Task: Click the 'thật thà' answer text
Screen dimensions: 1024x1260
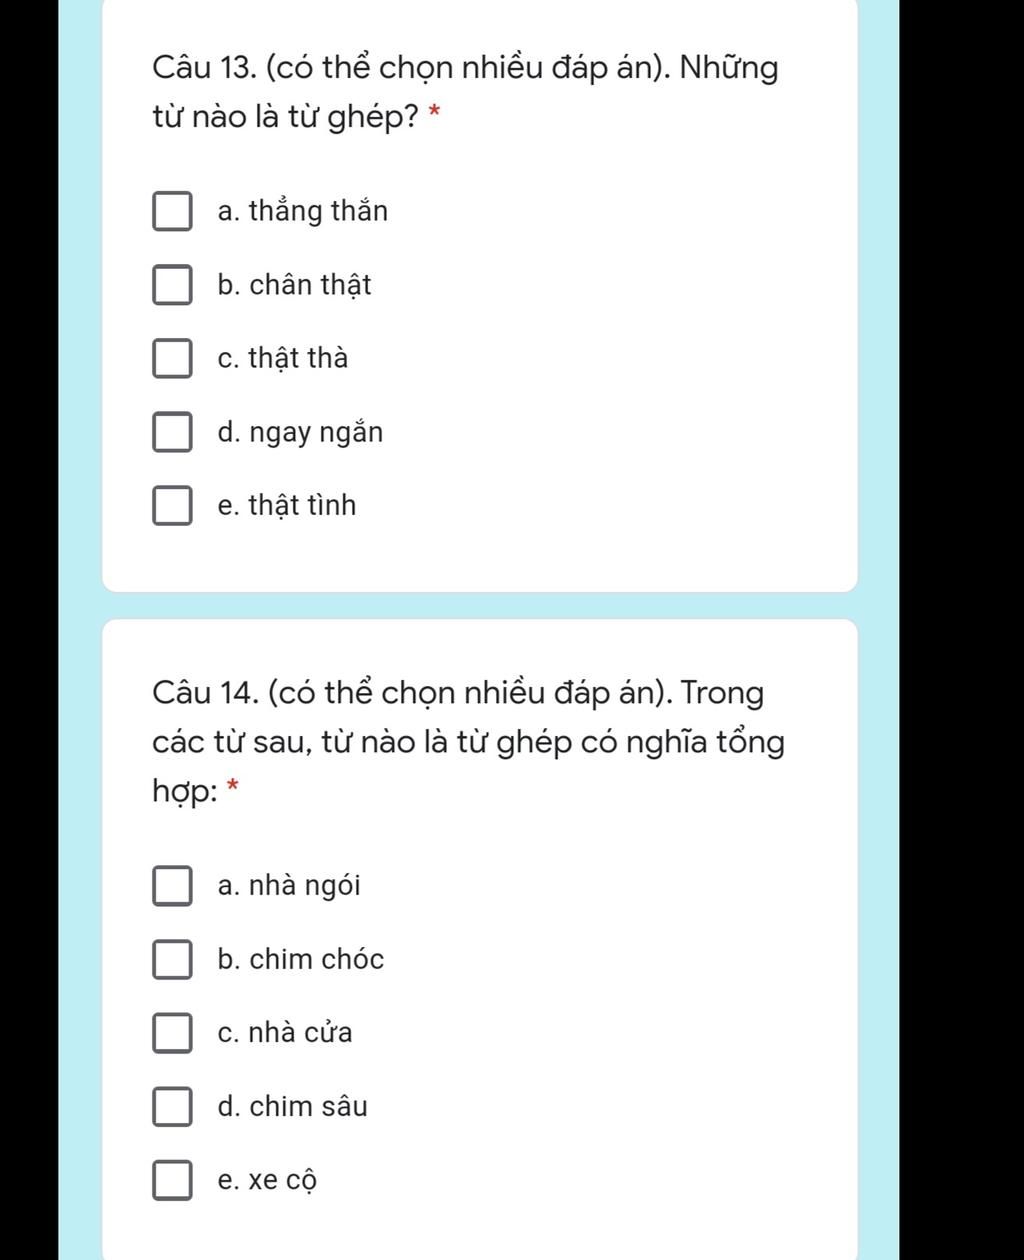Action: click(x=298, y=359)
